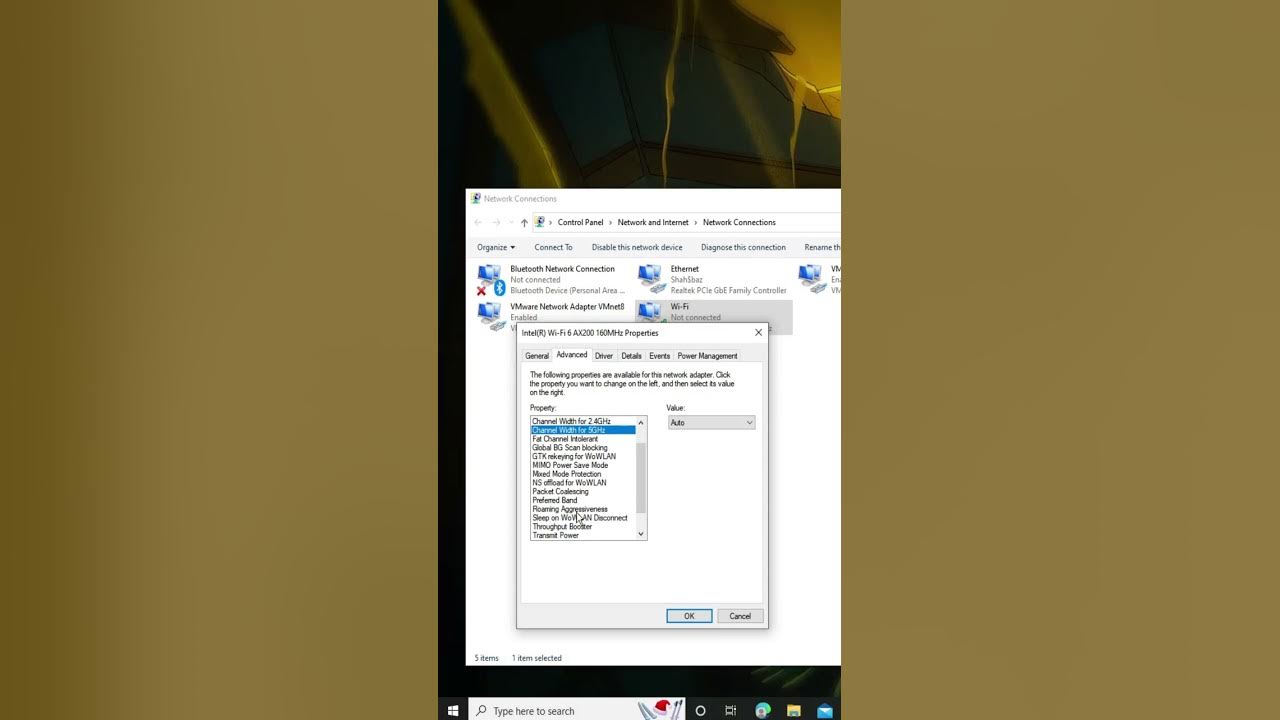Image resolution: width=1280 pixels, height=720 pixels.
Task: Select MIMO Power Save Mode property
Action: click(583, 465)
